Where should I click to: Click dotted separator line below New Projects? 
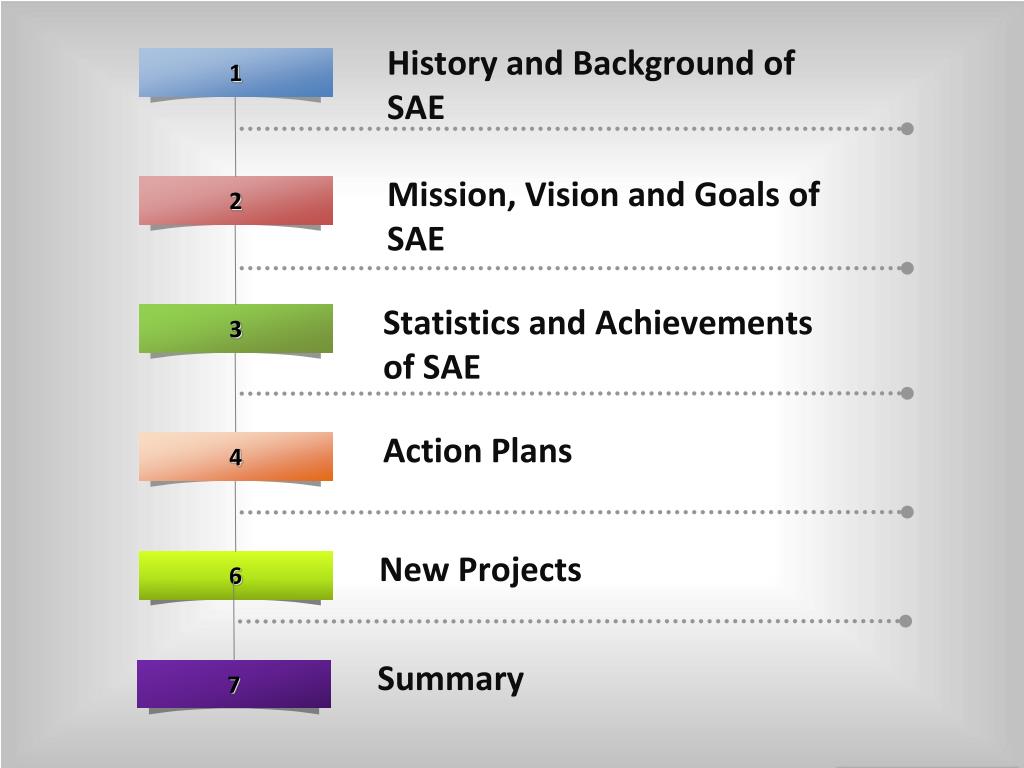click(x=568, y=621)
